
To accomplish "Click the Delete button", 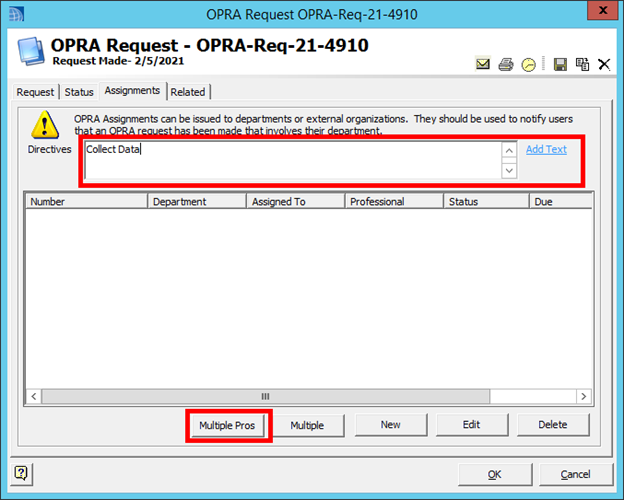I will pos(553,425).
